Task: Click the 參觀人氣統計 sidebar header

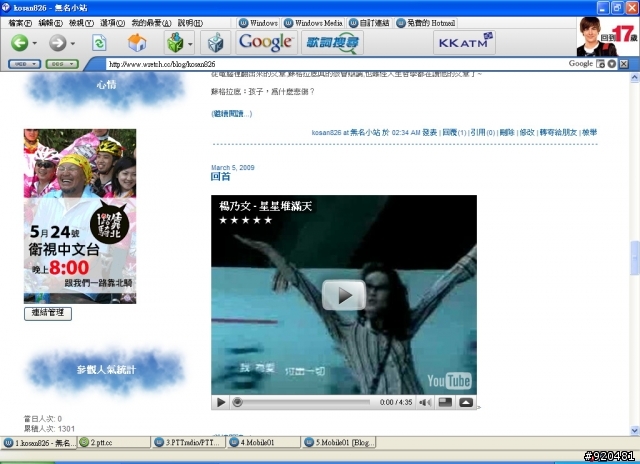Action: (105, 370)
